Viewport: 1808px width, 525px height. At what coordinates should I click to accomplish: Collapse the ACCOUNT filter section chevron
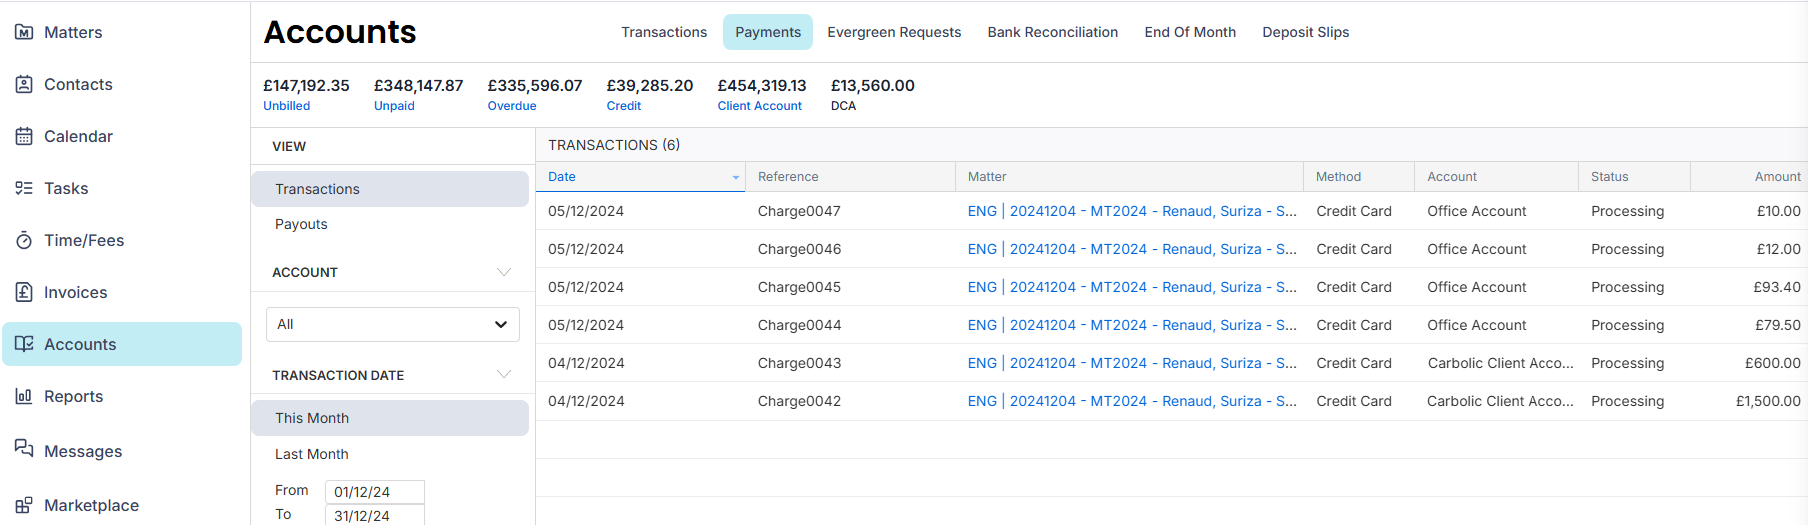(504, 272)
